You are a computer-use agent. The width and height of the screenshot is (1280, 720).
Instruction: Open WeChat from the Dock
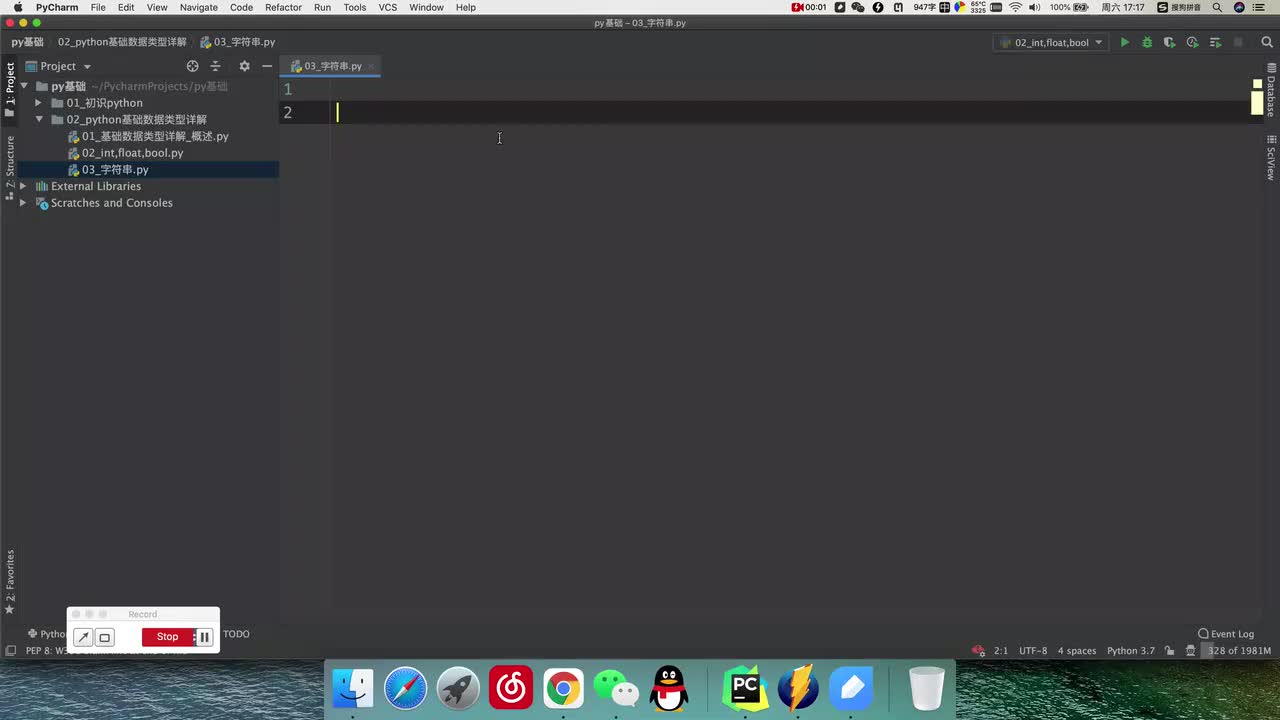coord(616,689)
